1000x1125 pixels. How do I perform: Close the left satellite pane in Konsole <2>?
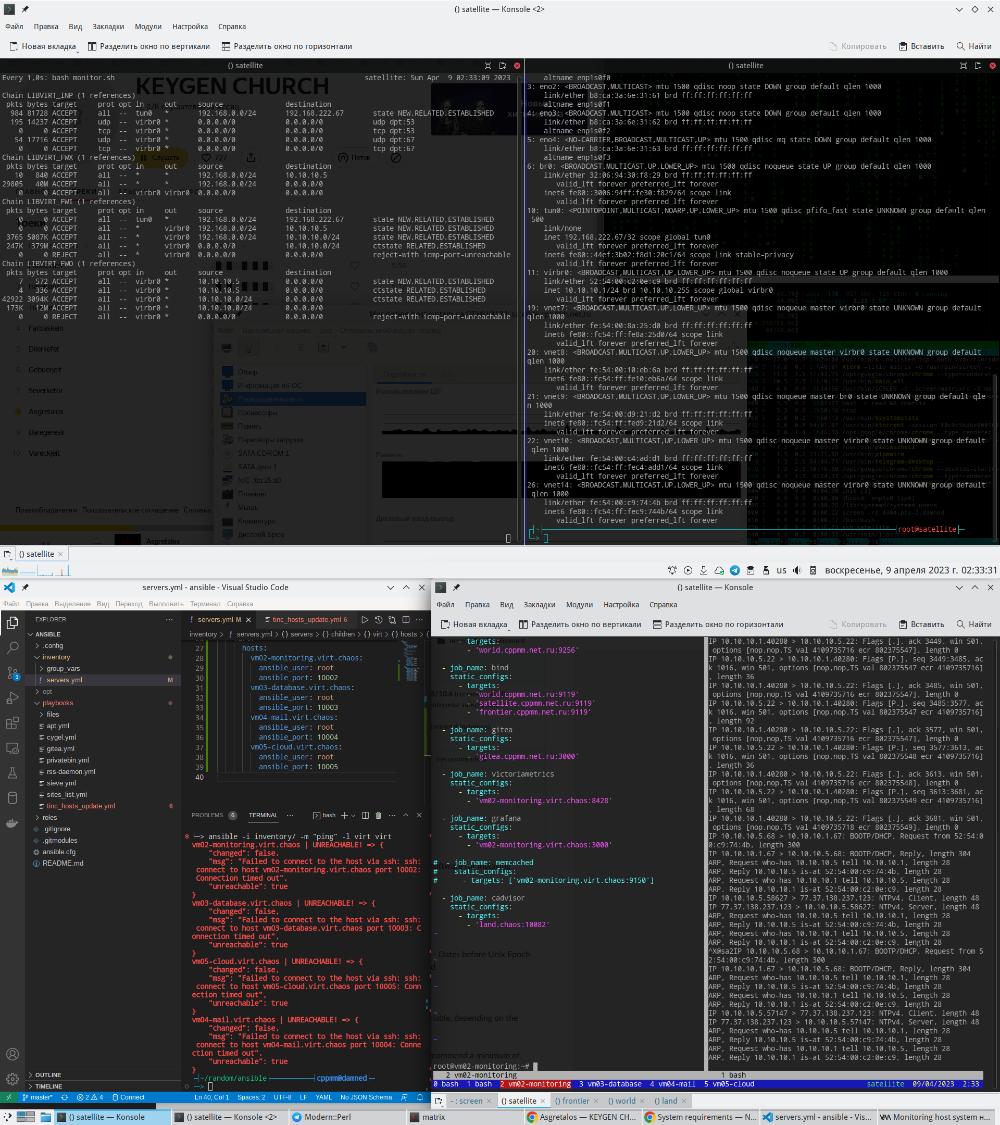tap(516, 65)
